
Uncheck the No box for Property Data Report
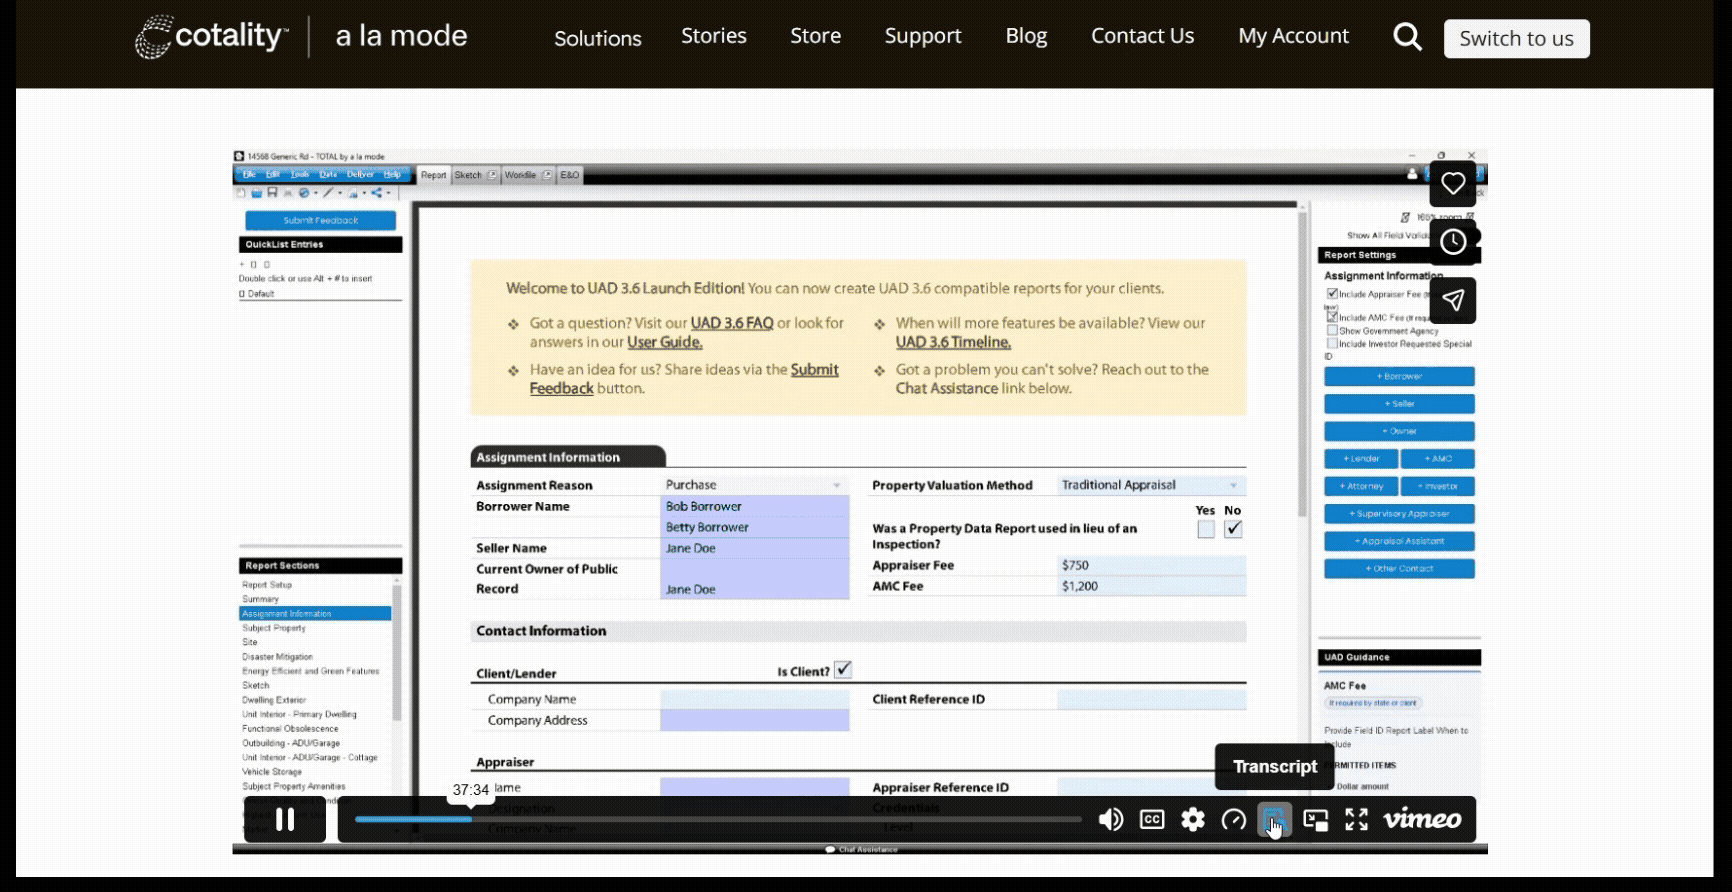[1233, 529]
